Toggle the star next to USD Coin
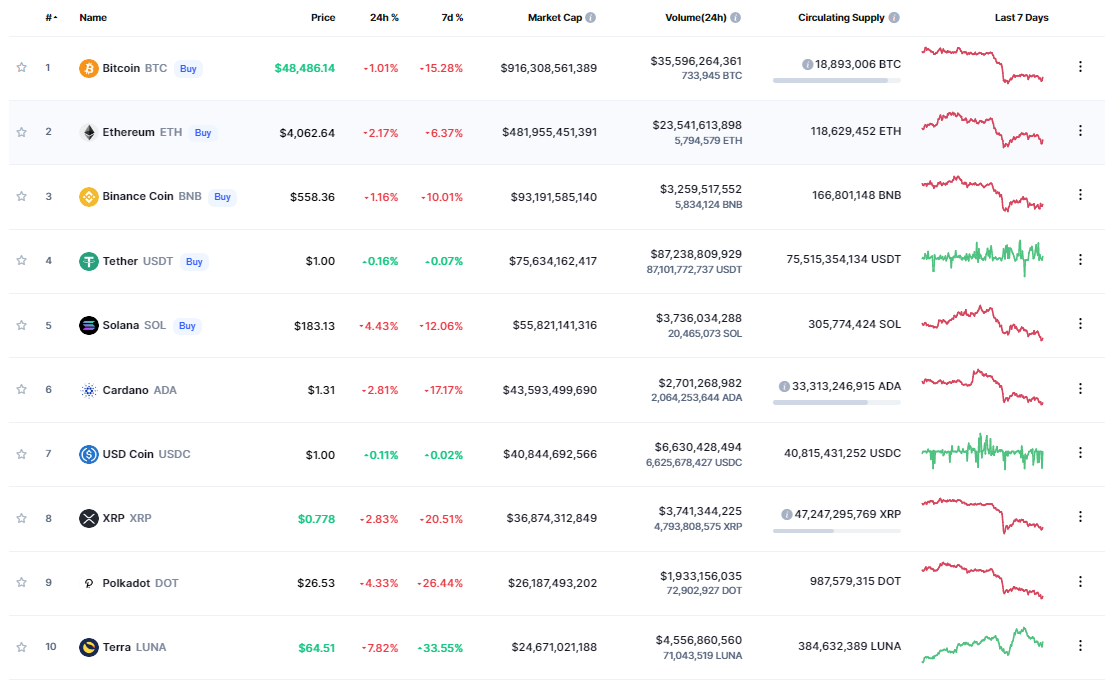Screen dimensions: 1107x686 pyautogui.click(x=22, y=454)
